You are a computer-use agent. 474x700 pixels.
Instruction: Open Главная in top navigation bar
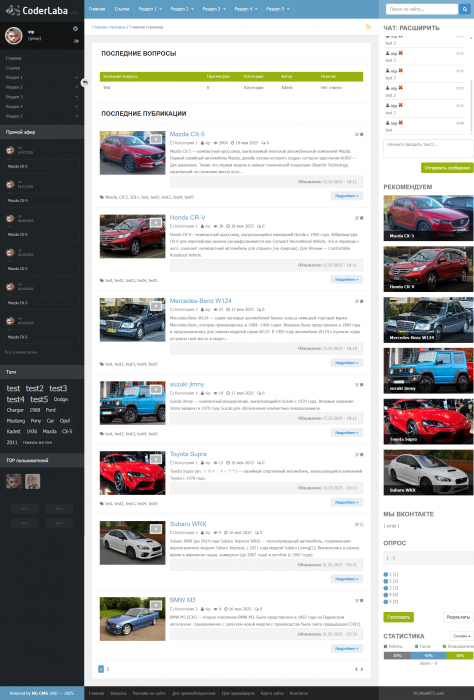[97, 9]
